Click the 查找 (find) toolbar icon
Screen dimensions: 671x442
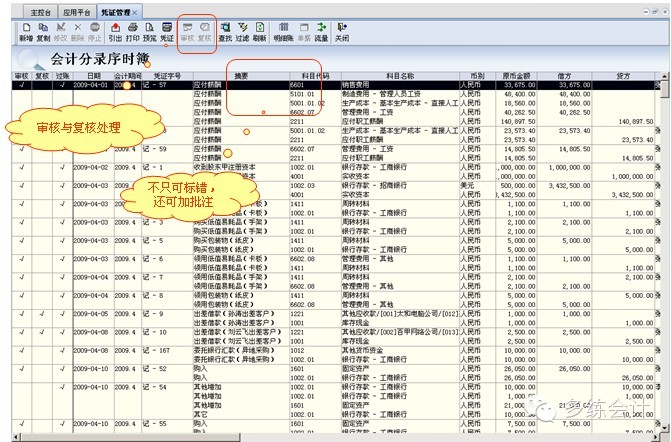(225, 33)
